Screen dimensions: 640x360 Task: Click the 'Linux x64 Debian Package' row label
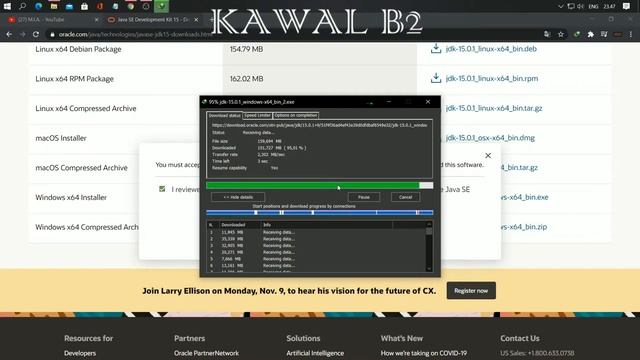[78, 49]
